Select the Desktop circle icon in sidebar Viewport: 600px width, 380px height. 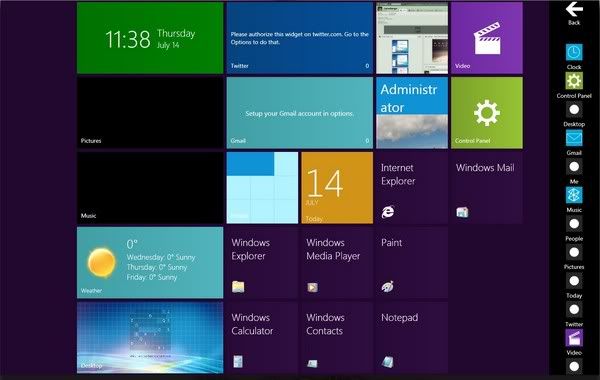coord(574,109)
